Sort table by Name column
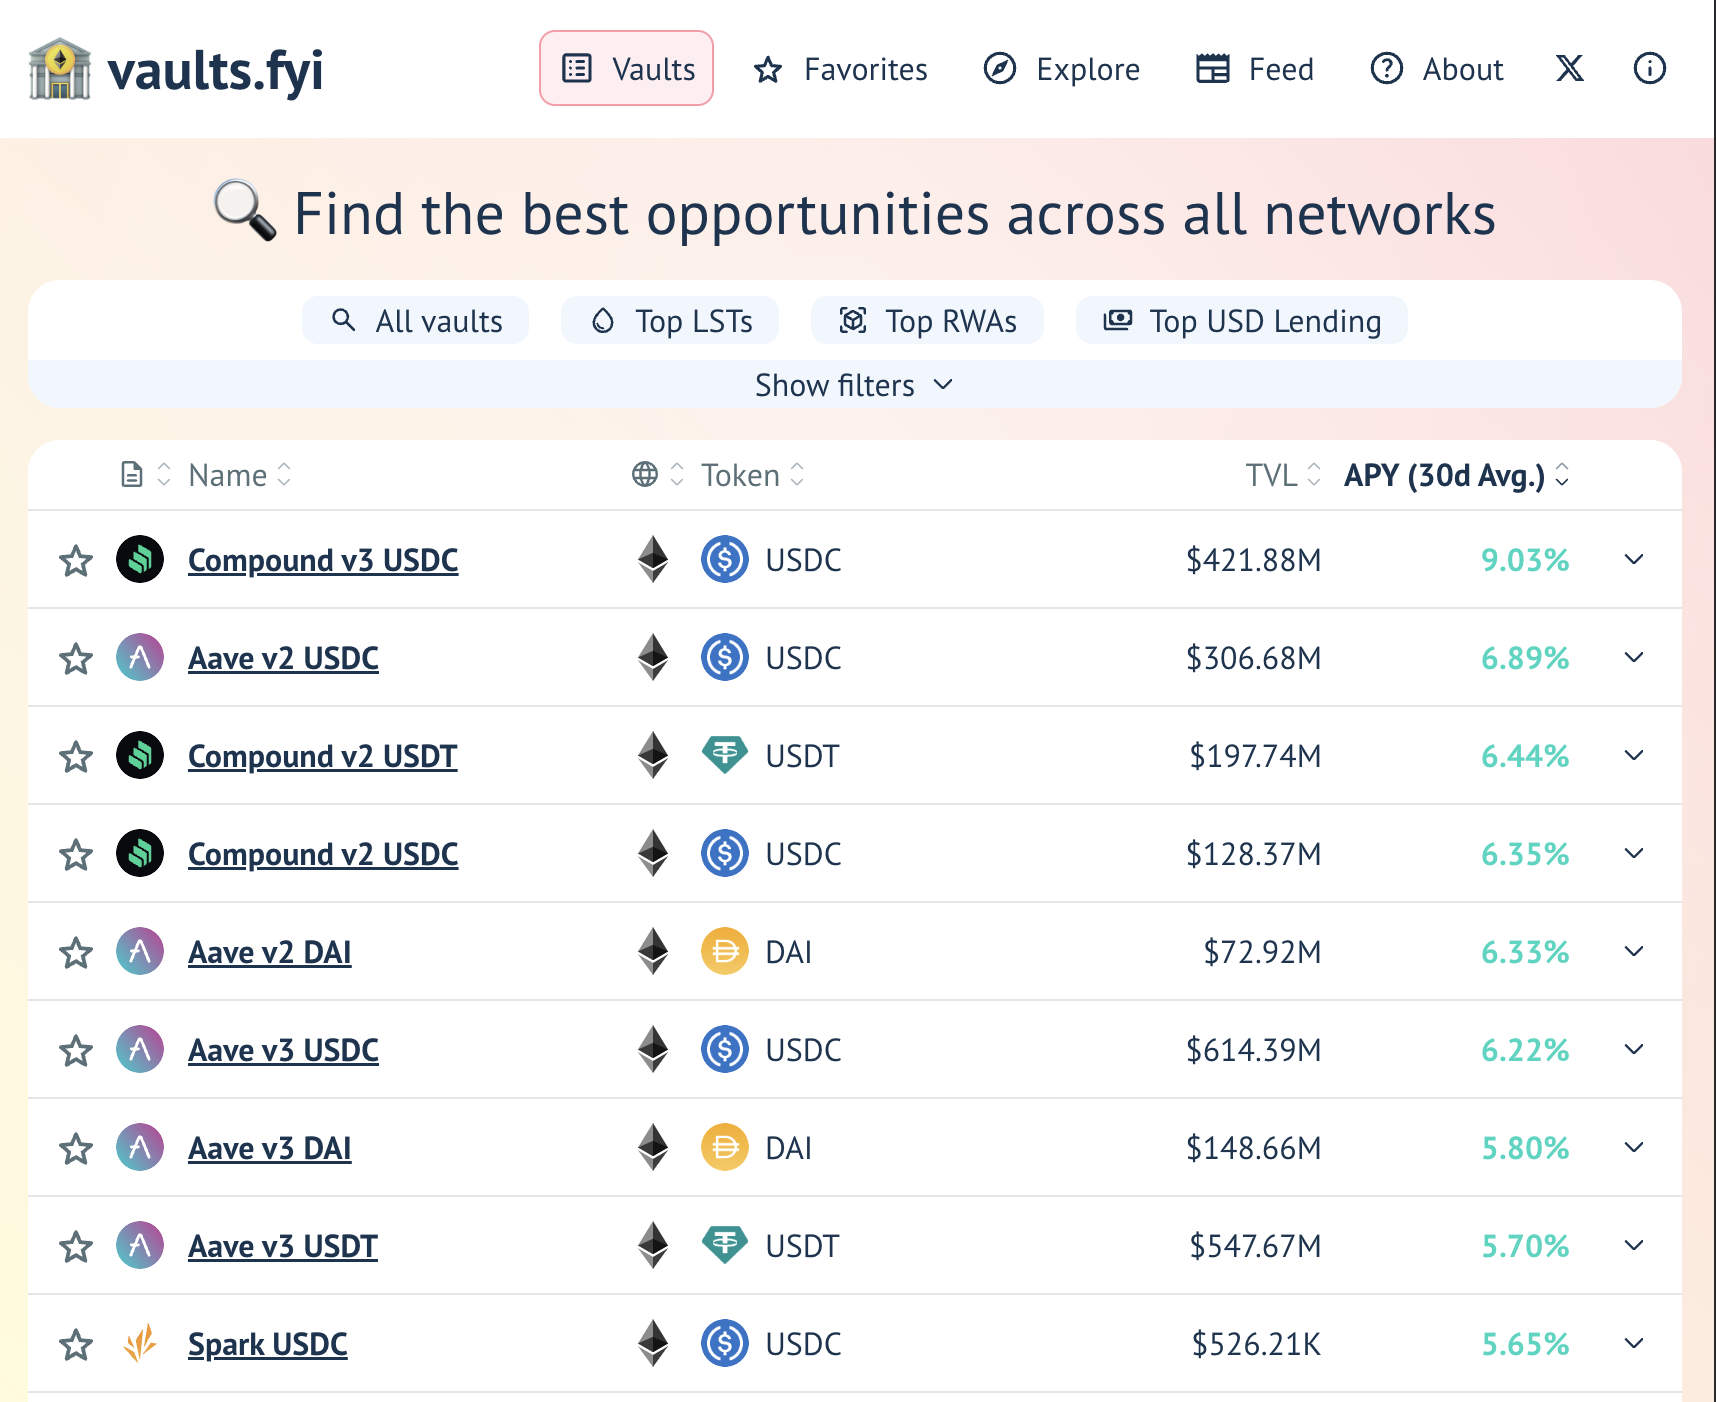Viewport: 1716px width, 1402px height. pos(240,474)
